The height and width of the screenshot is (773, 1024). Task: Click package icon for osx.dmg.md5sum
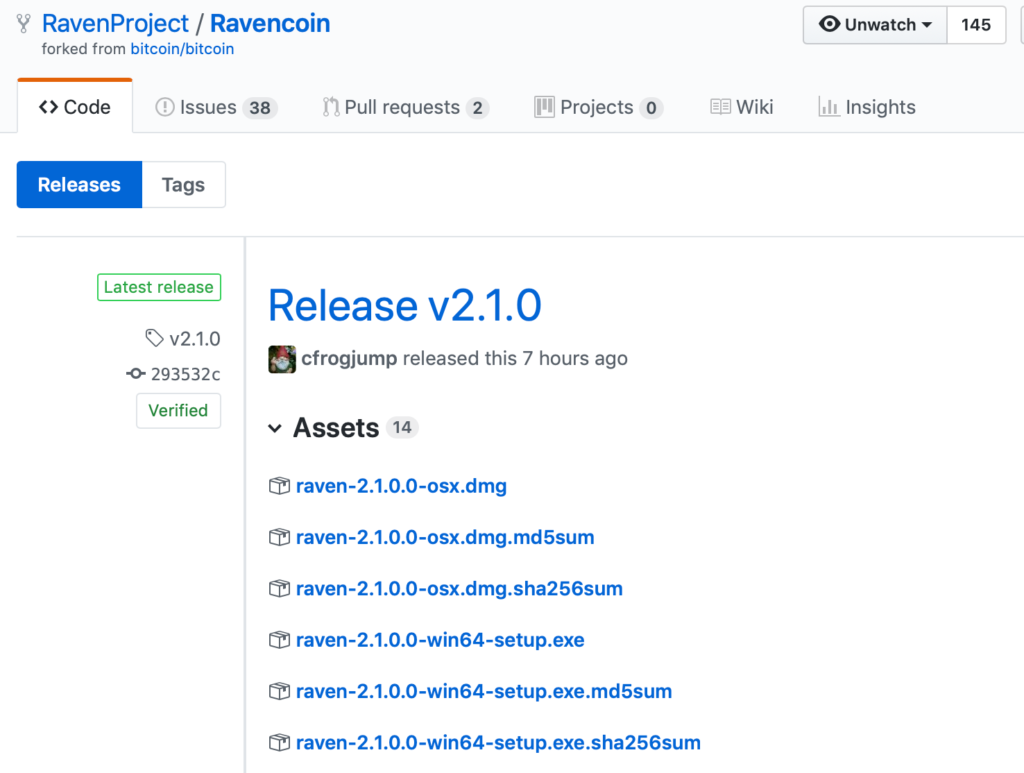point(279,537)
